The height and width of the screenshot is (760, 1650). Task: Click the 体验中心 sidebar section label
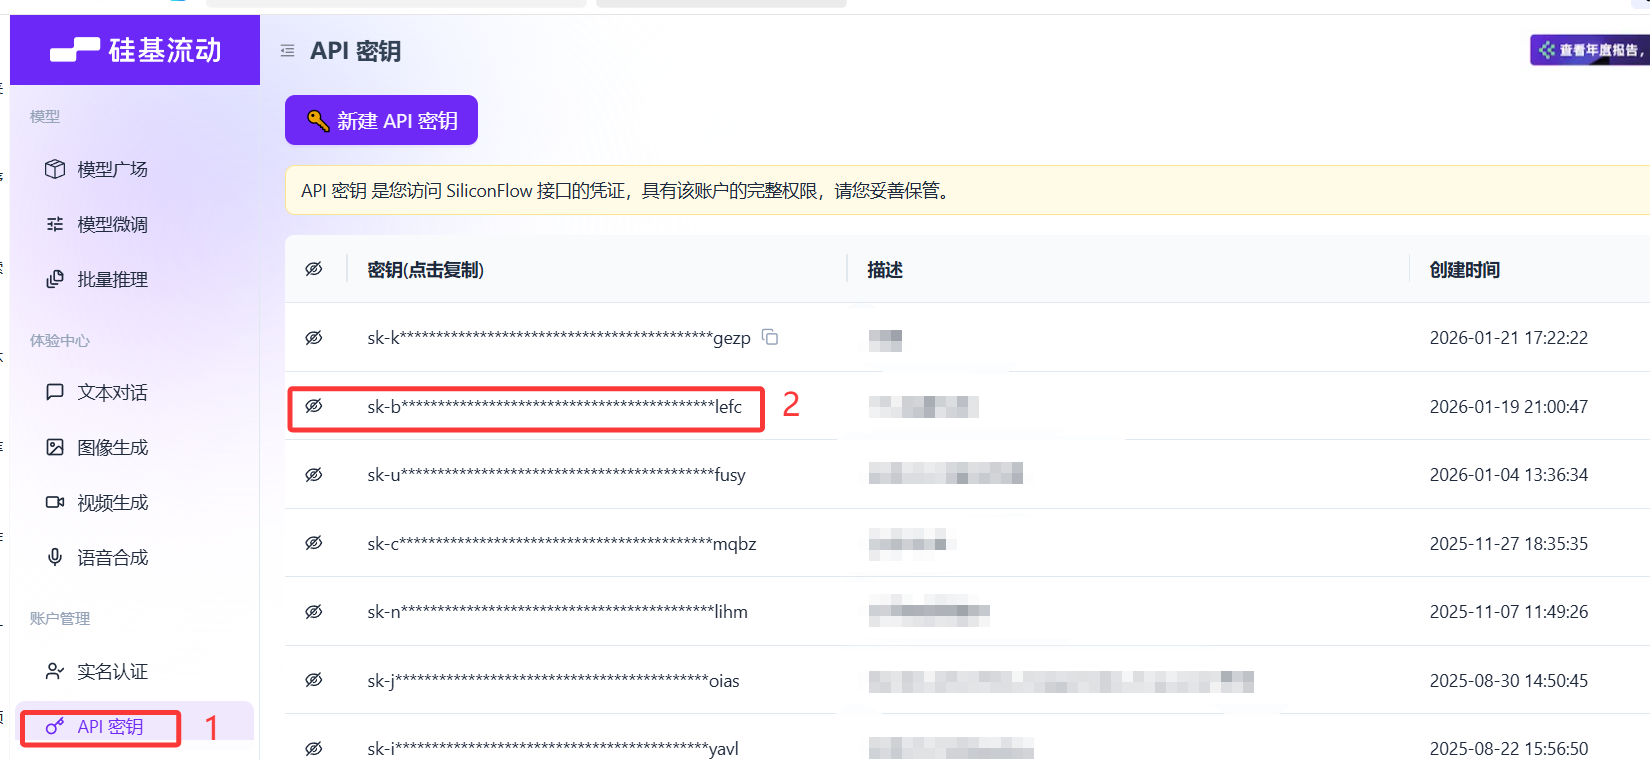click(x=60, y=341)
